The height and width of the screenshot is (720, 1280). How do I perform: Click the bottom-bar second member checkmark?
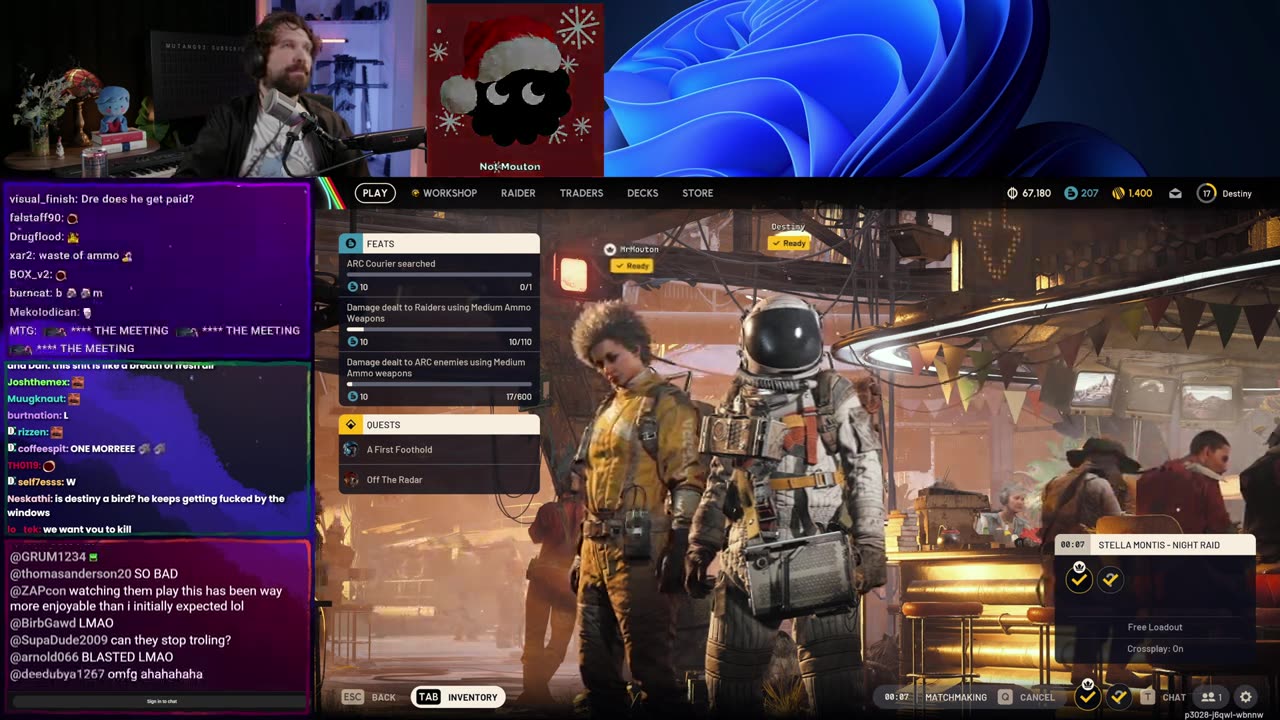point(1119,696)
